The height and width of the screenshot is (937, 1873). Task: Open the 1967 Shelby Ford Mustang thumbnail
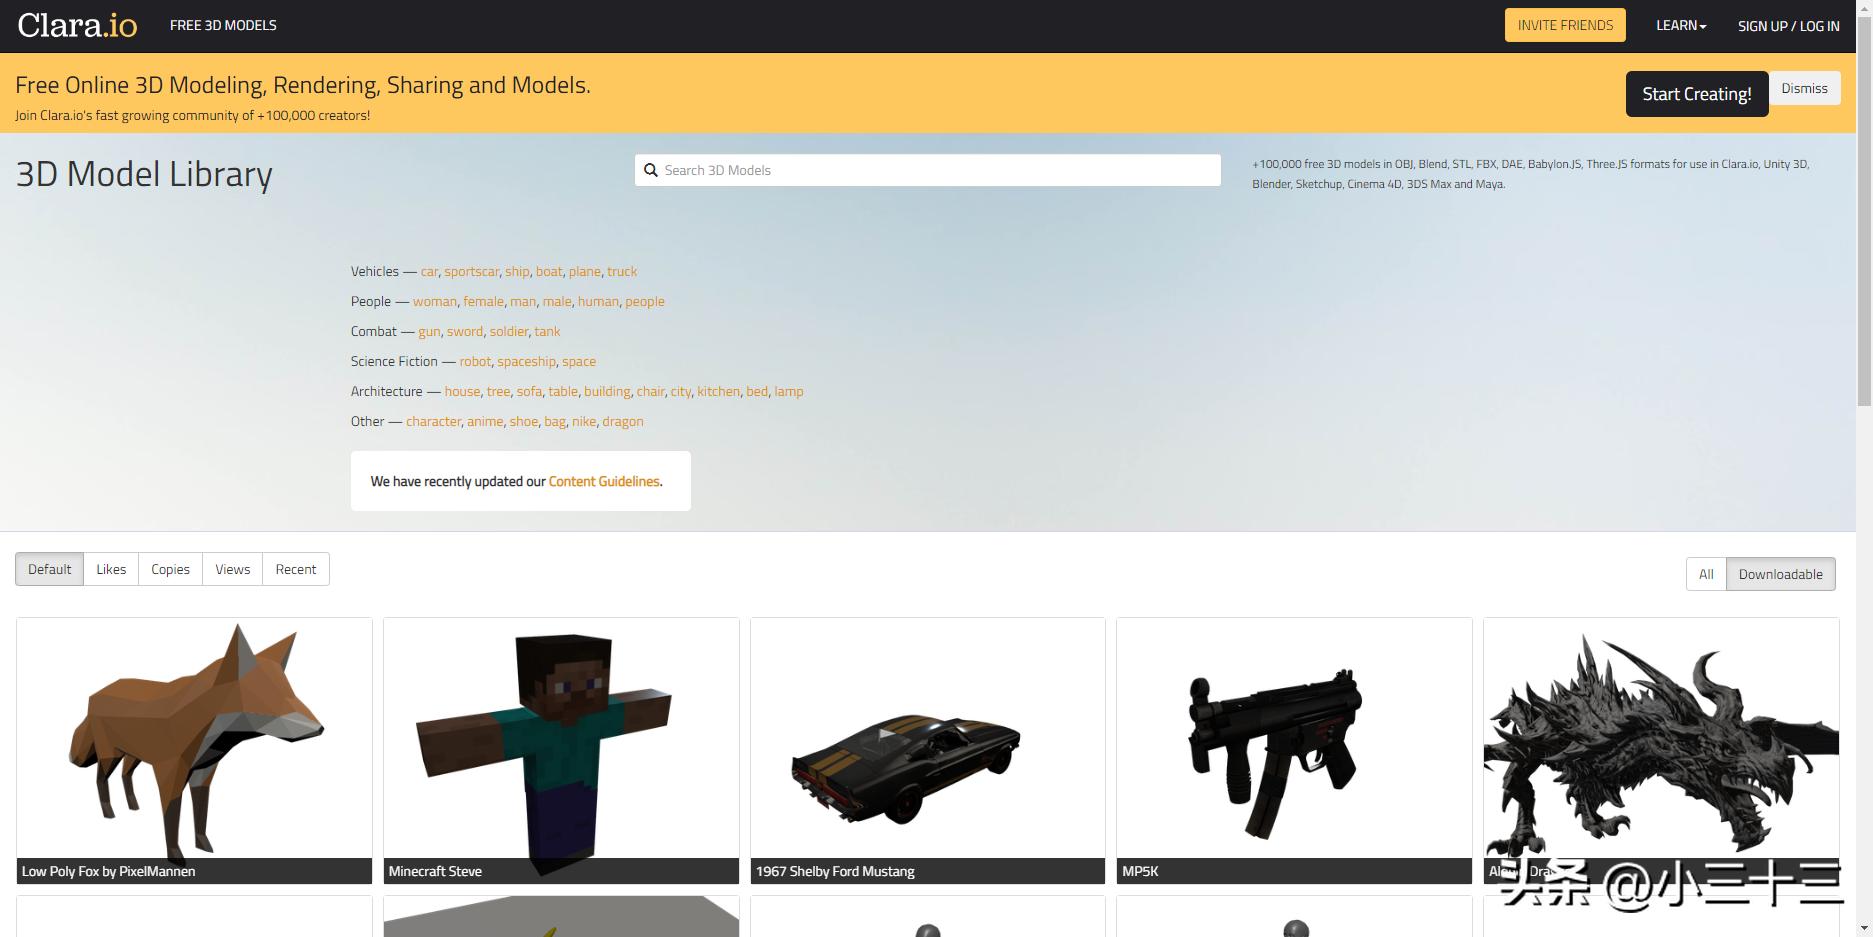(x=928, y=750)
